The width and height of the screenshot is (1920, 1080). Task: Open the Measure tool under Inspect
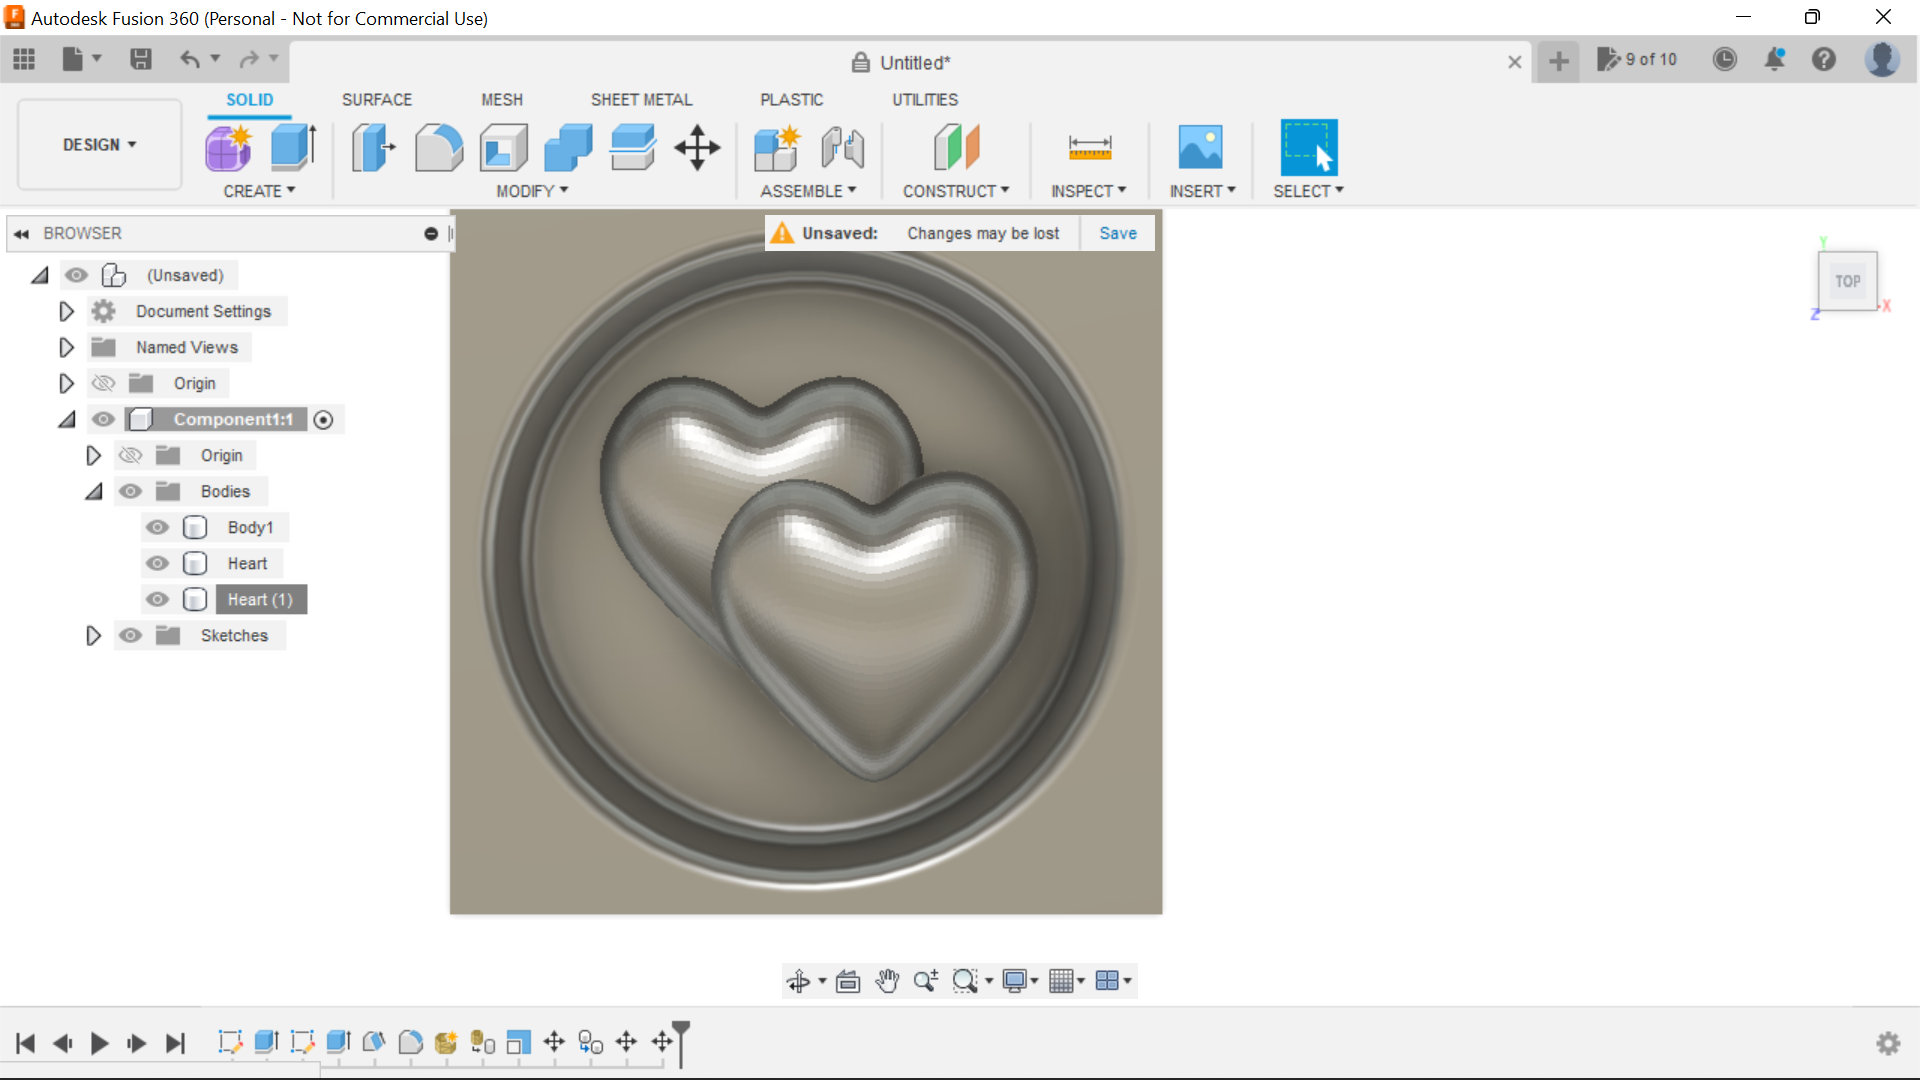tap(1089, 147)
